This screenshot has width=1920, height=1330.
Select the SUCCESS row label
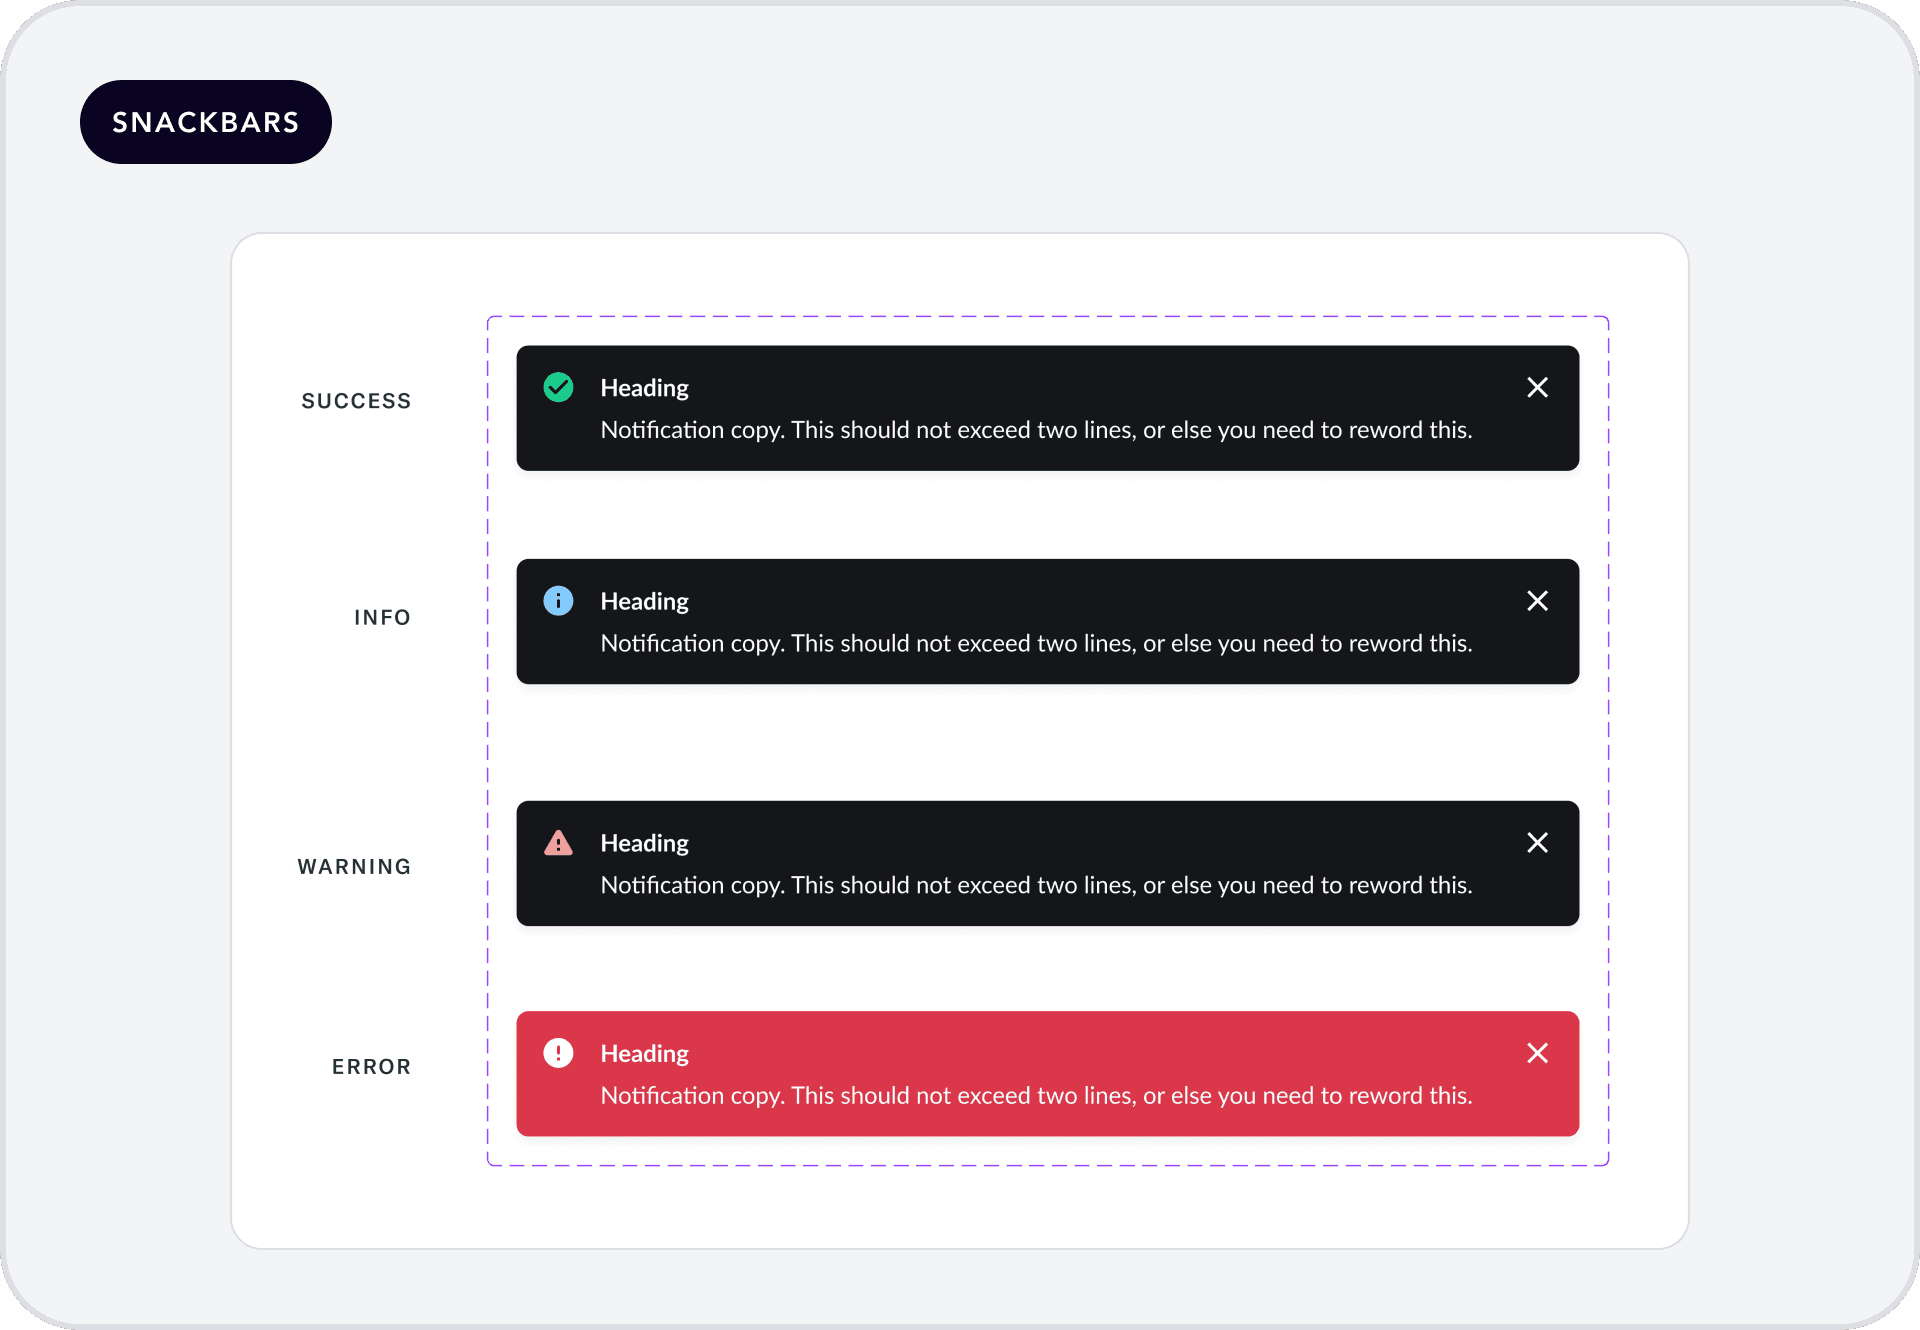[356, 401]
